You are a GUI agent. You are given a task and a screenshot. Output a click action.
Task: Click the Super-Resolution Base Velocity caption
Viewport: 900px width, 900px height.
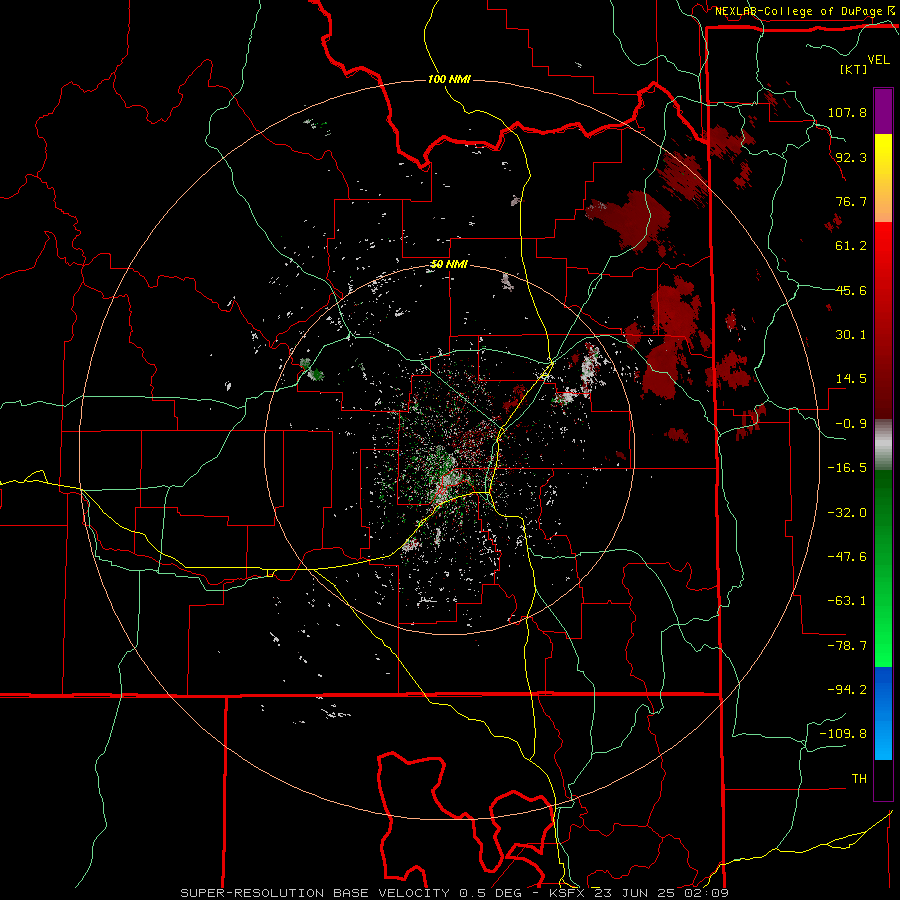pyautogui.click(x=455, y=893)
